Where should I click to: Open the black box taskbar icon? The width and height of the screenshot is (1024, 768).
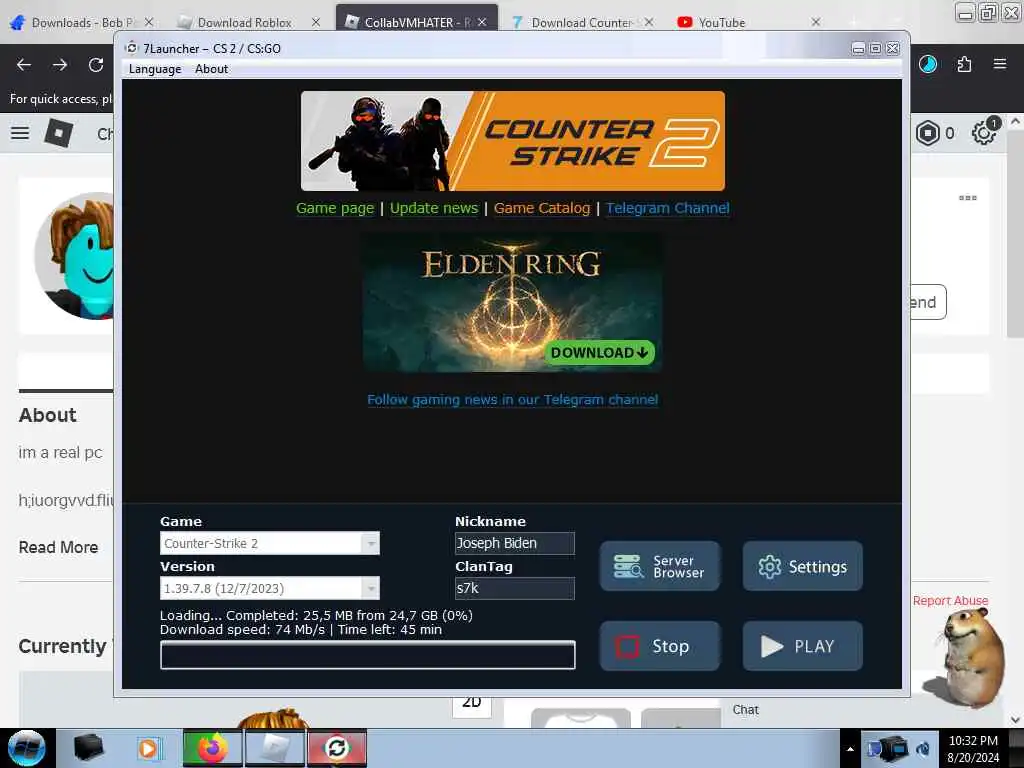point(88,748)
